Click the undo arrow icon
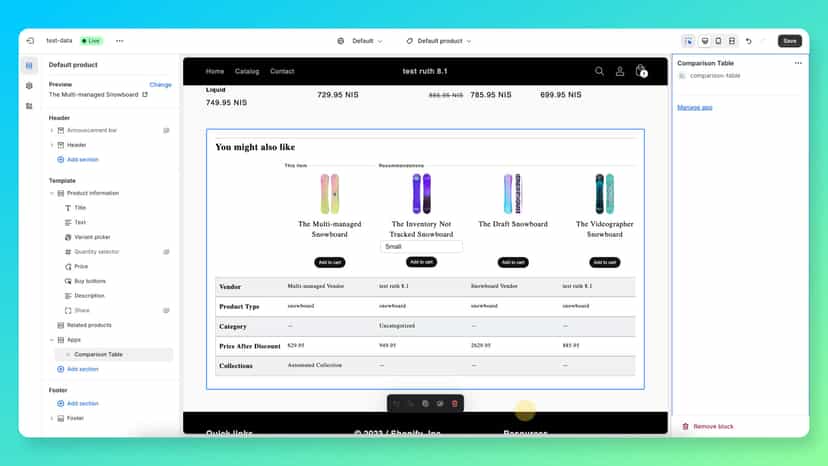The height and width of the screenshot is (466, 828). (748, 41)
